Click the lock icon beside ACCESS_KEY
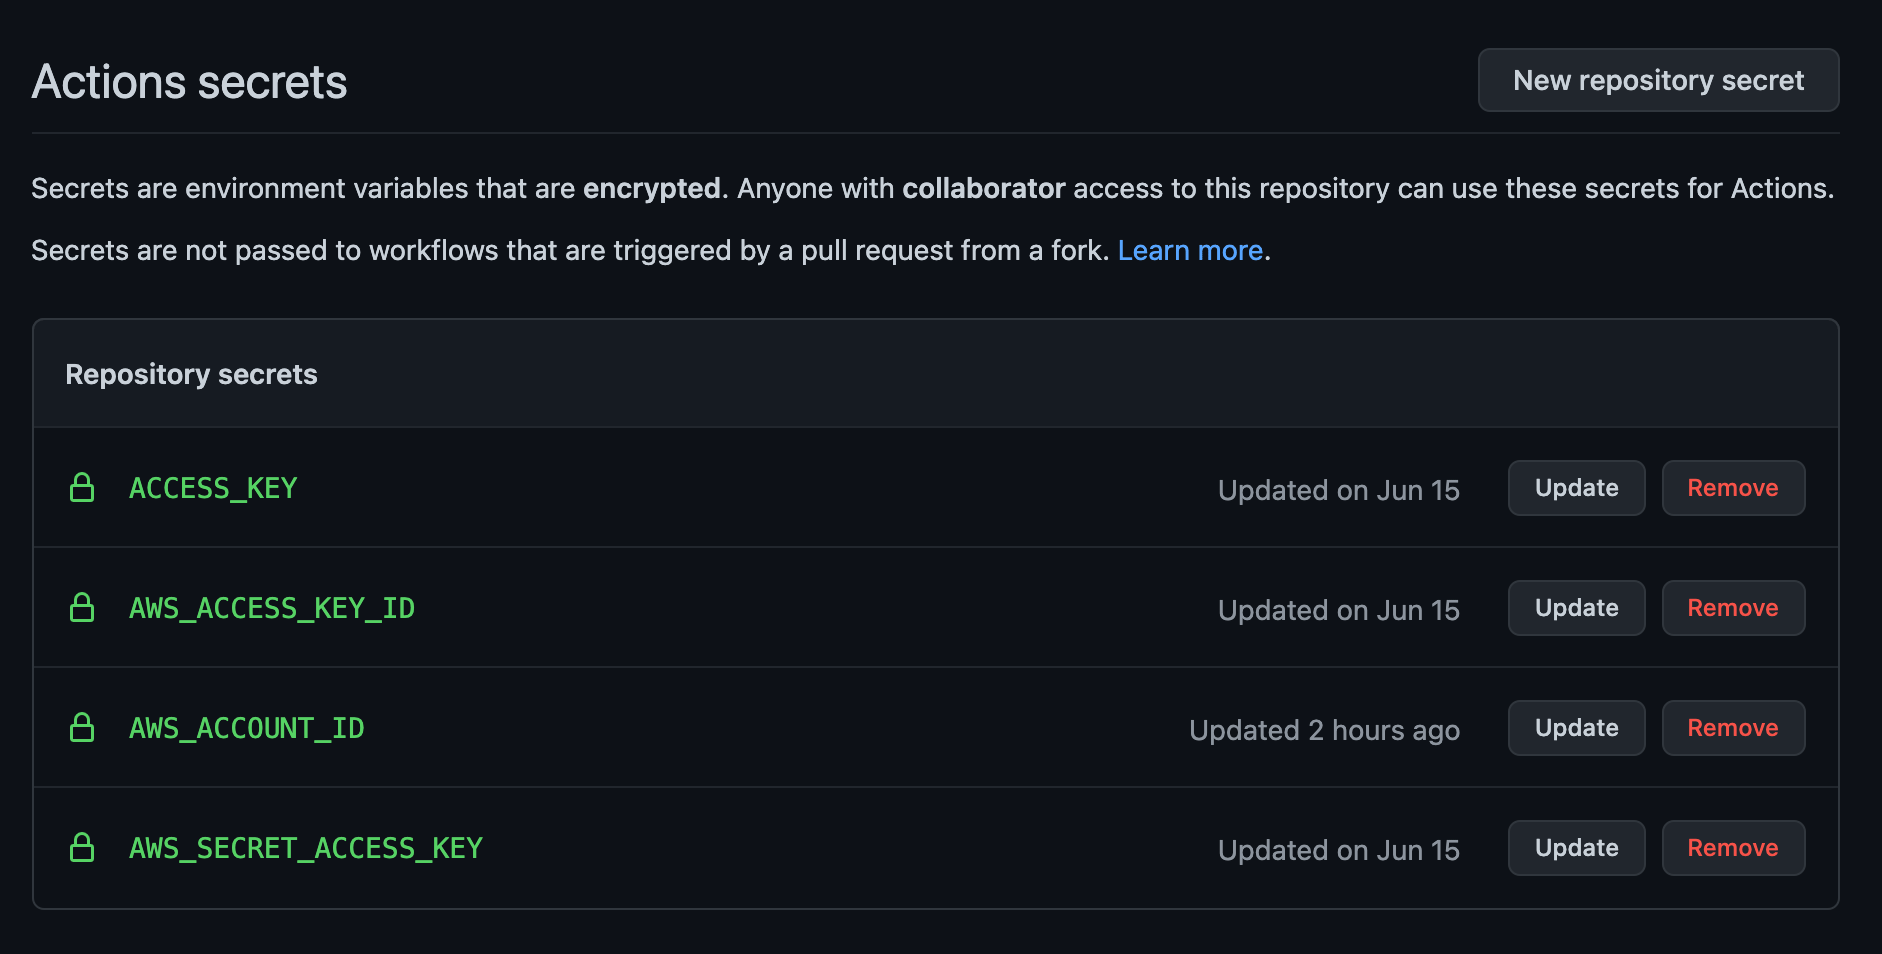The image size is (1882, 954). (x=82, y=488)
